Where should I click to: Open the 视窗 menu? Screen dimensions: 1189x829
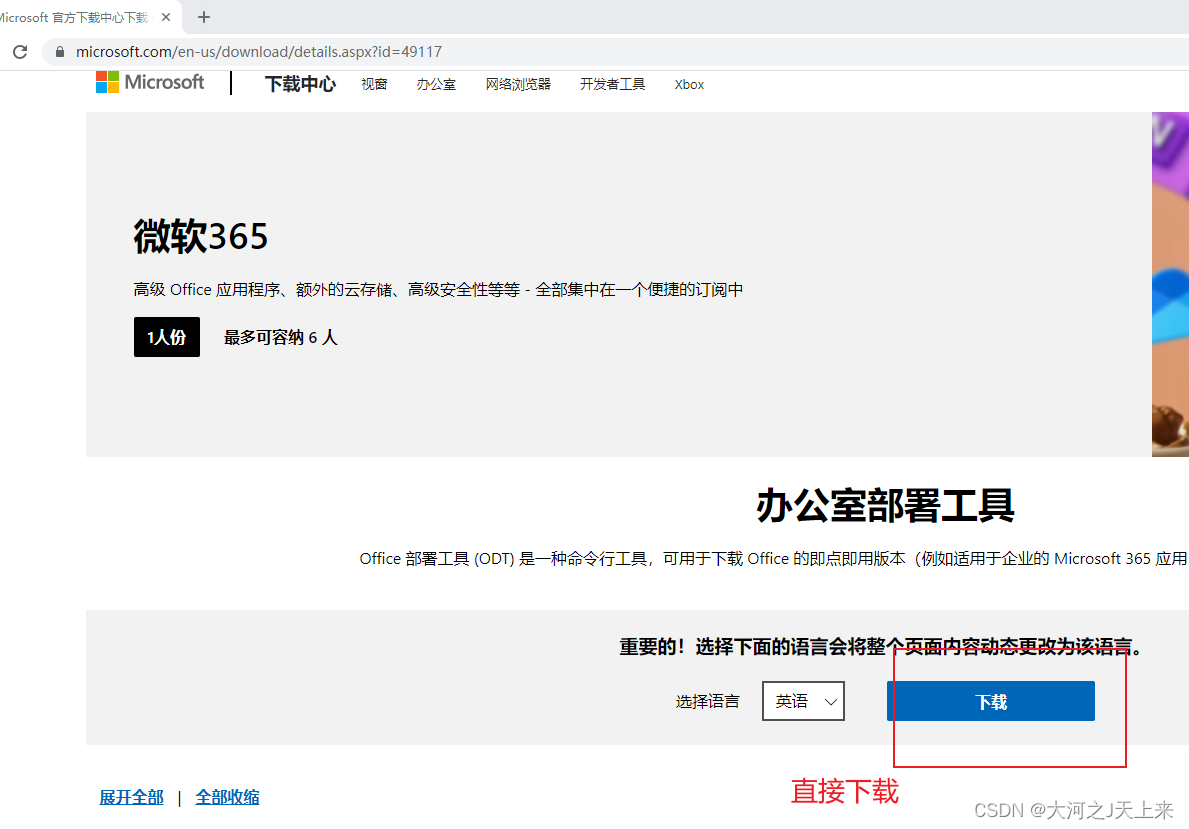pyautogui.click(x=374, y=84)
